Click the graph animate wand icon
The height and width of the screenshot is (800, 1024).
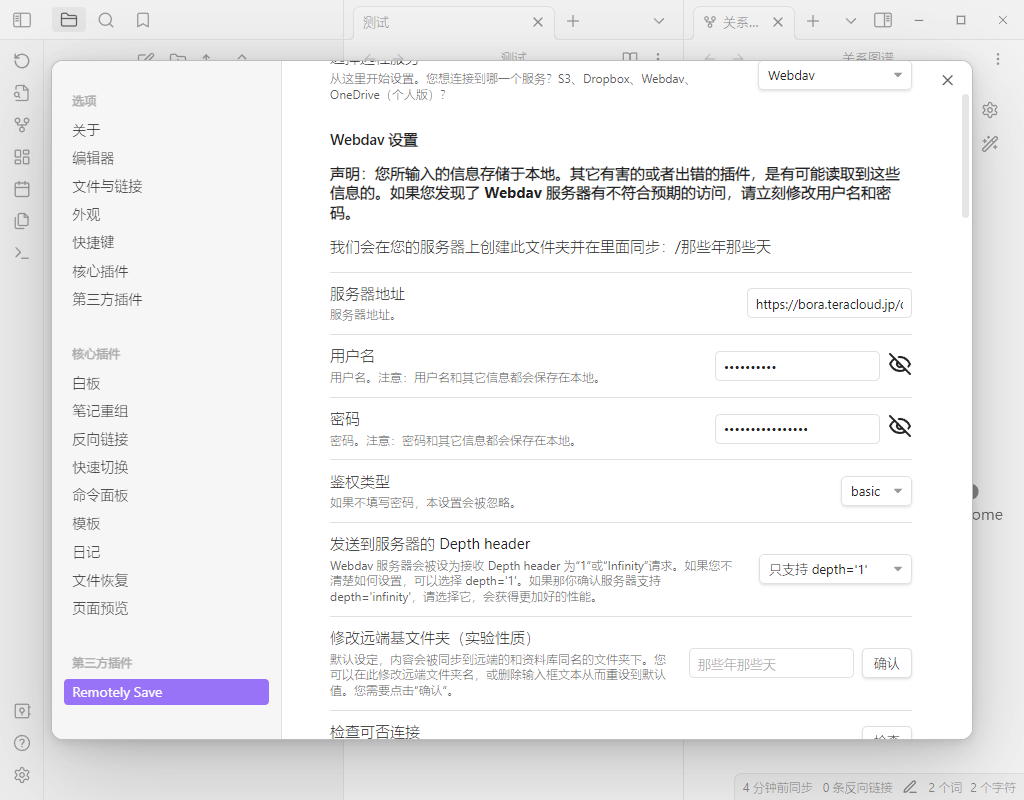990,143
